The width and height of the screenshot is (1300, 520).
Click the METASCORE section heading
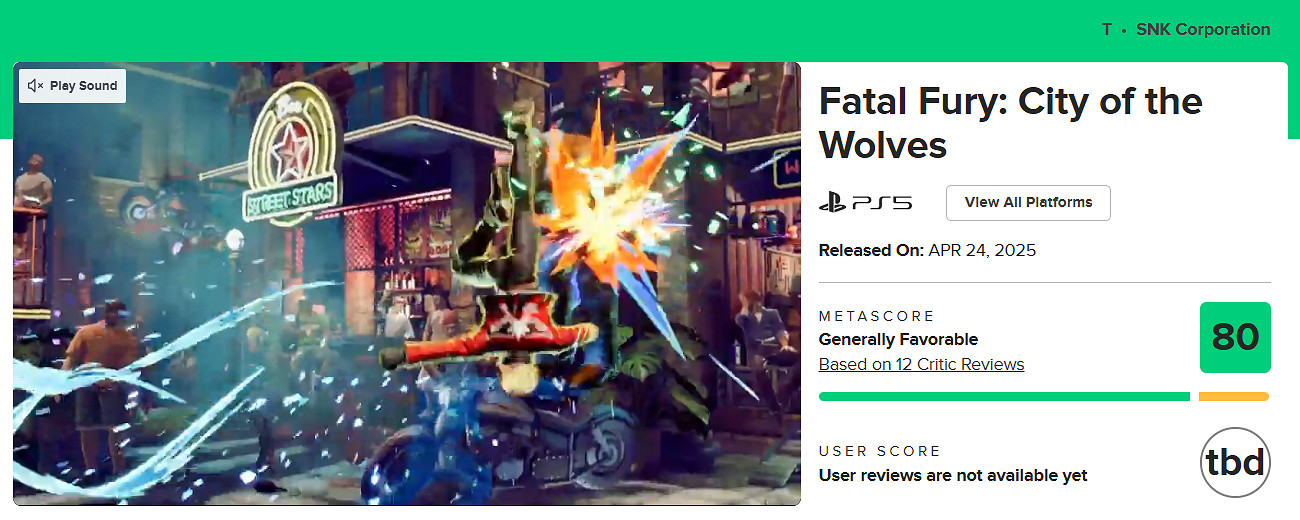[876, 317]
